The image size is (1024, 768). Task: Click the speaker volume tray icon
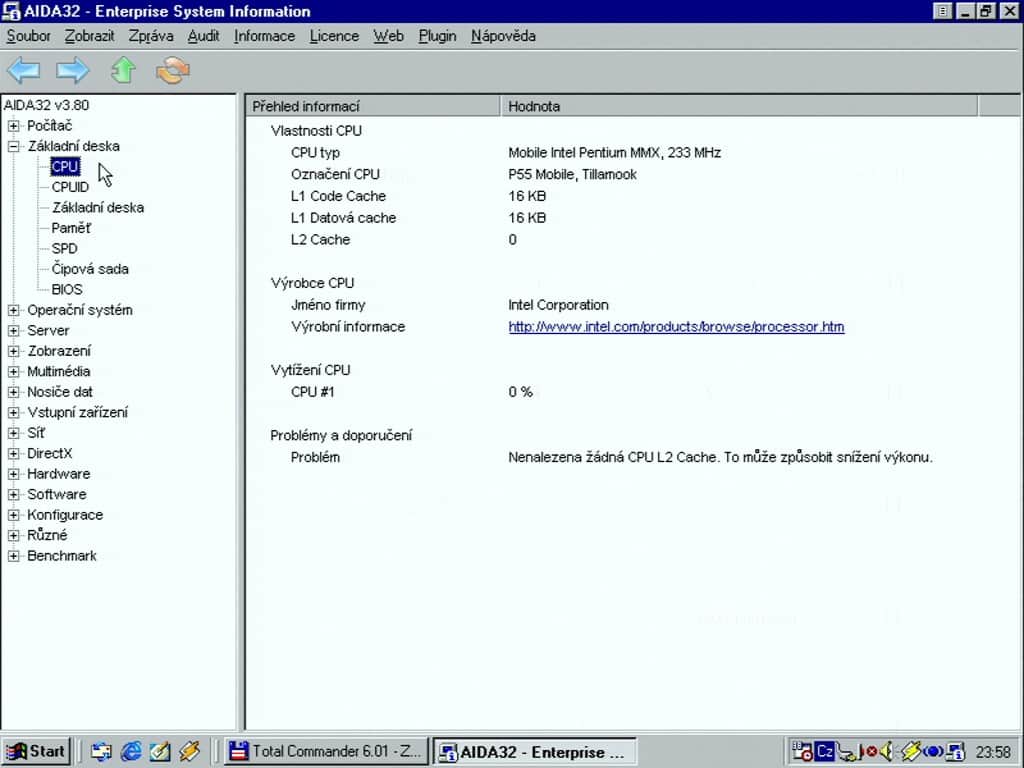click(887, 751)
